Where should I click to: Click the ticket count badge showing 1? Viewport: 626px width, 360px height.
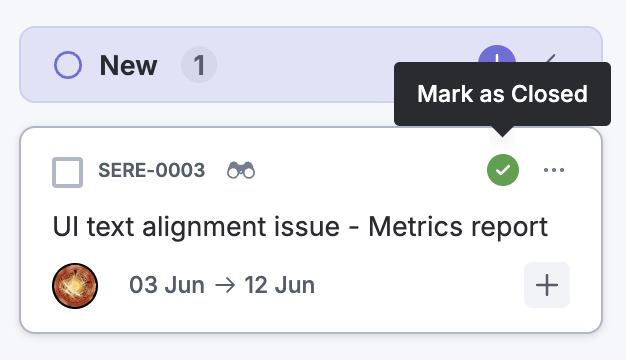(x=199, y=65)
